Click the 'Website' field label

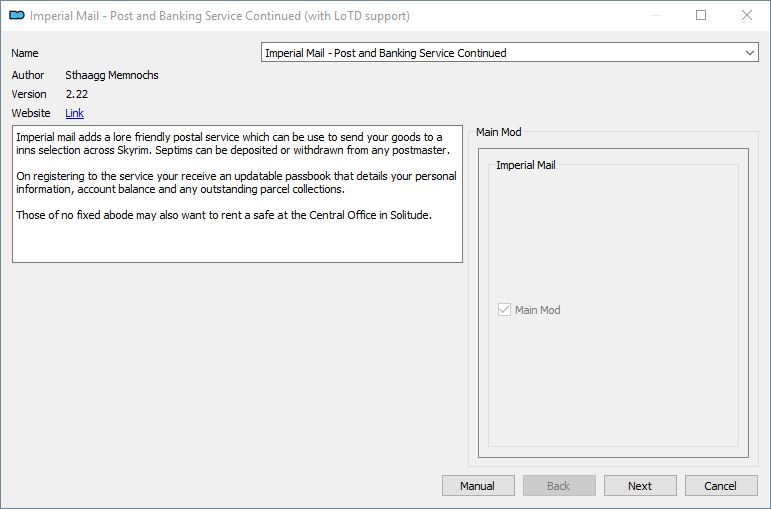[31, 113]
